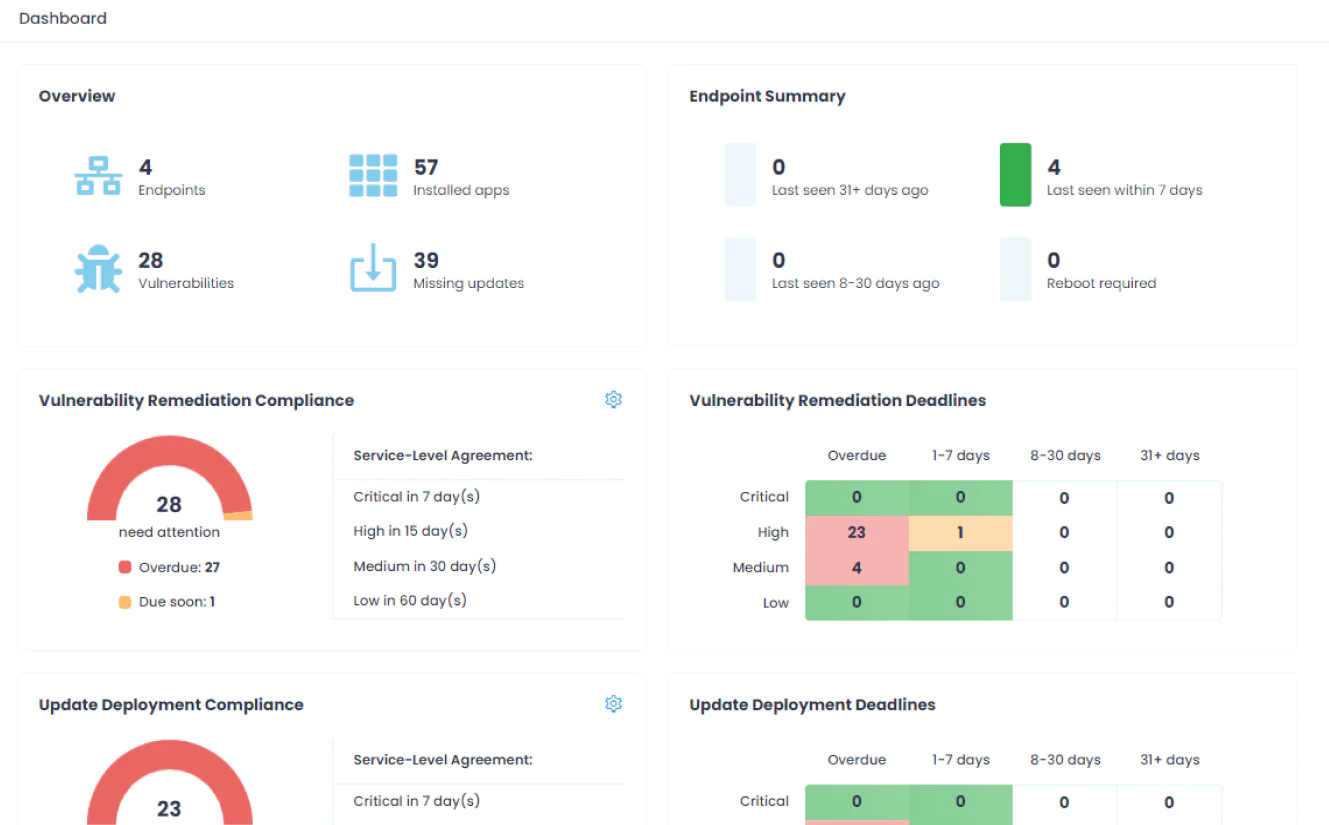Click the vulnerability gauge showing 28 need attention
The height and width of the screenshot is (825, 1329).
tap(169, 479)
